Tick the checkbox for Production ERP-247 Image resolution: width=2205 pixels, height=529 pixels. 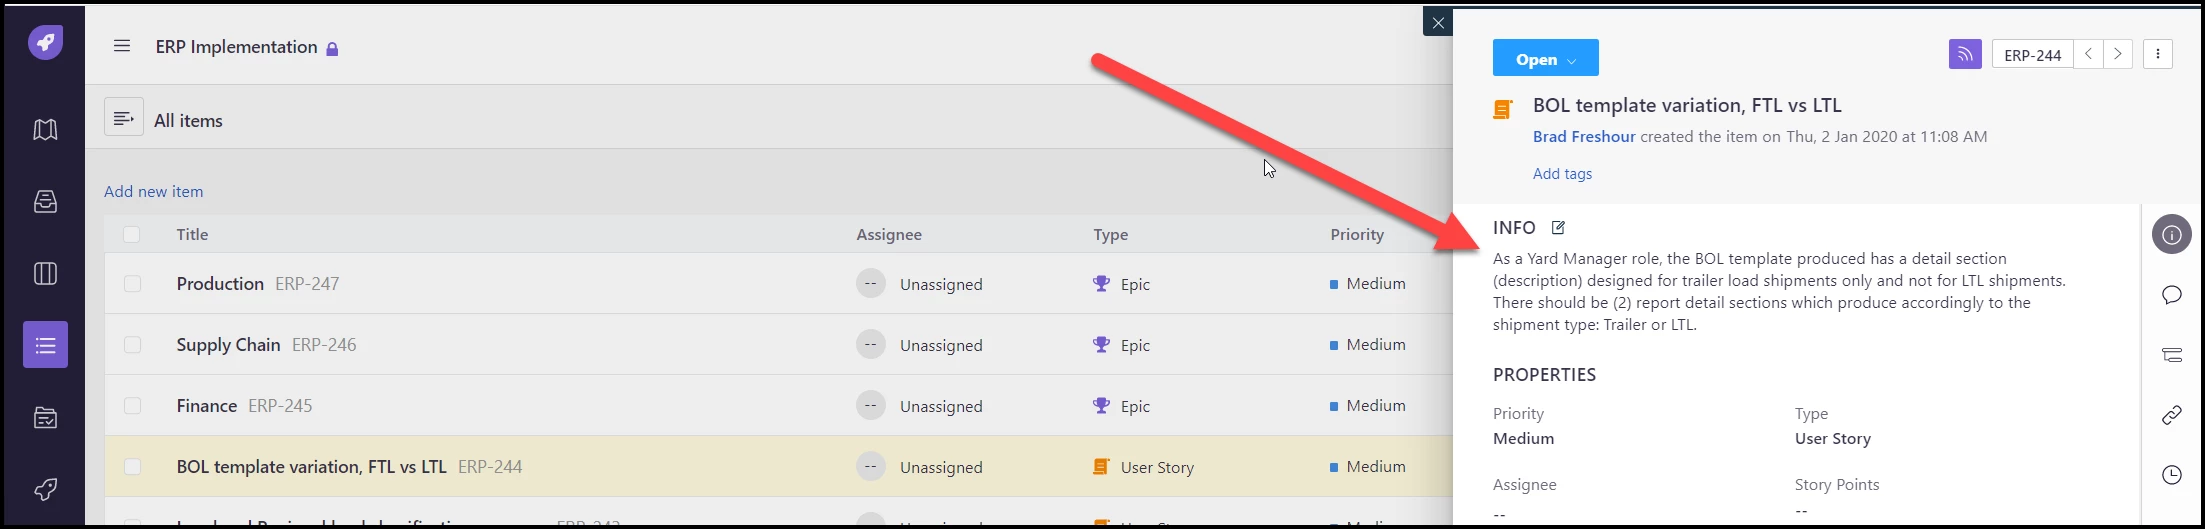tap(132, 284)
